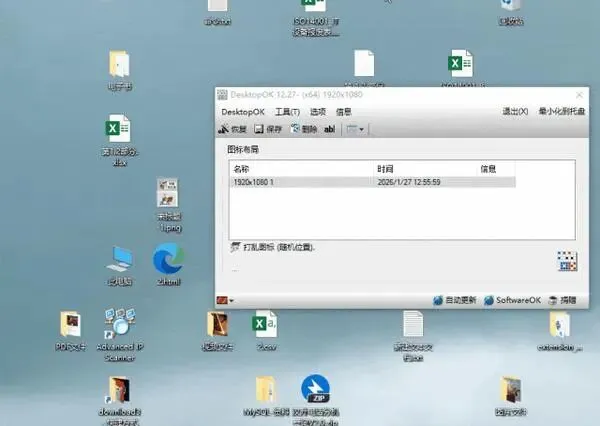Click the dotted grid pattern icon
This screenshot has width=600, height=426.
pos(567,261)
